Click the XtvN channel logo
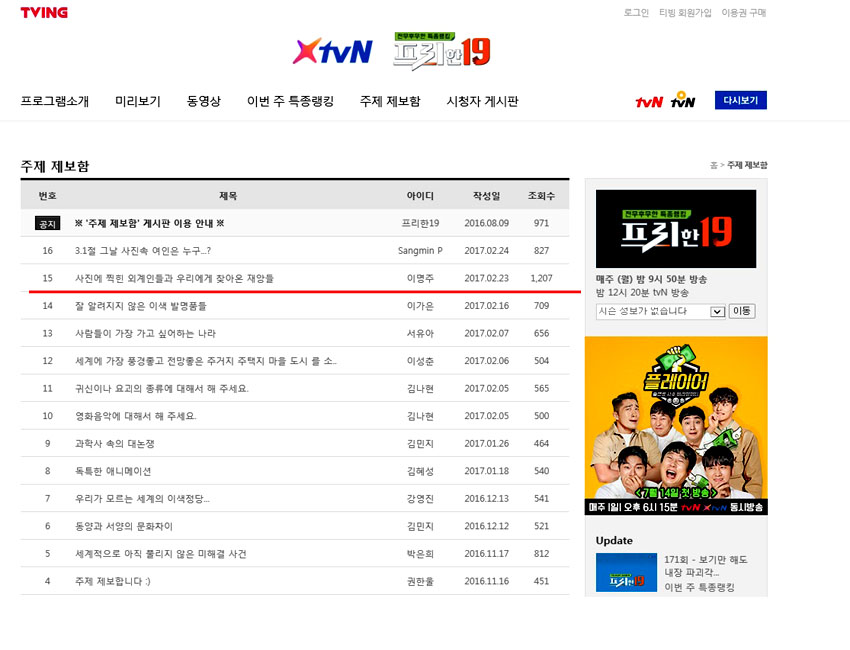850x650 pixels. [332, 51]
